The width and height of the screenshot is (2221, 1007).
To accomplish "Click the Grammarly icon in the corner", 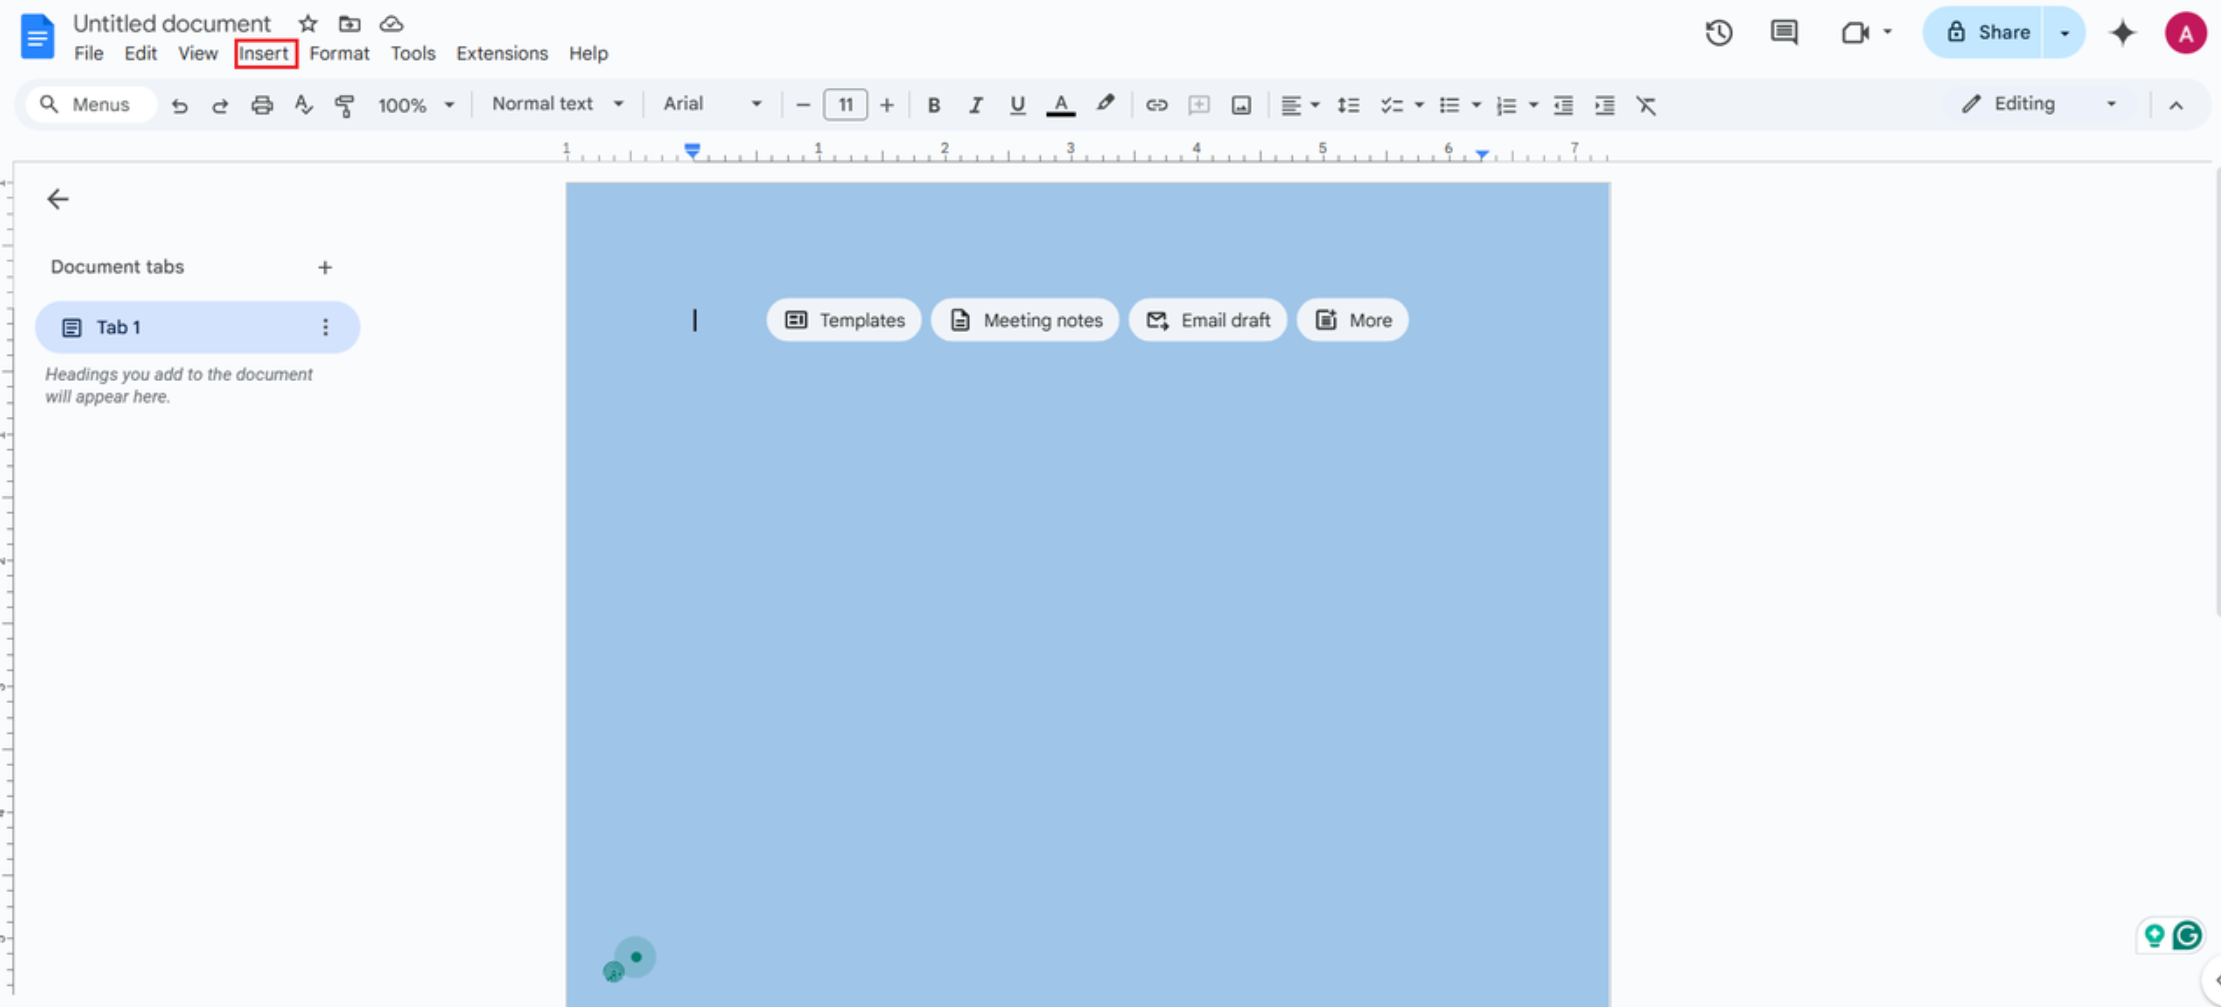I will pos(2188,935).
